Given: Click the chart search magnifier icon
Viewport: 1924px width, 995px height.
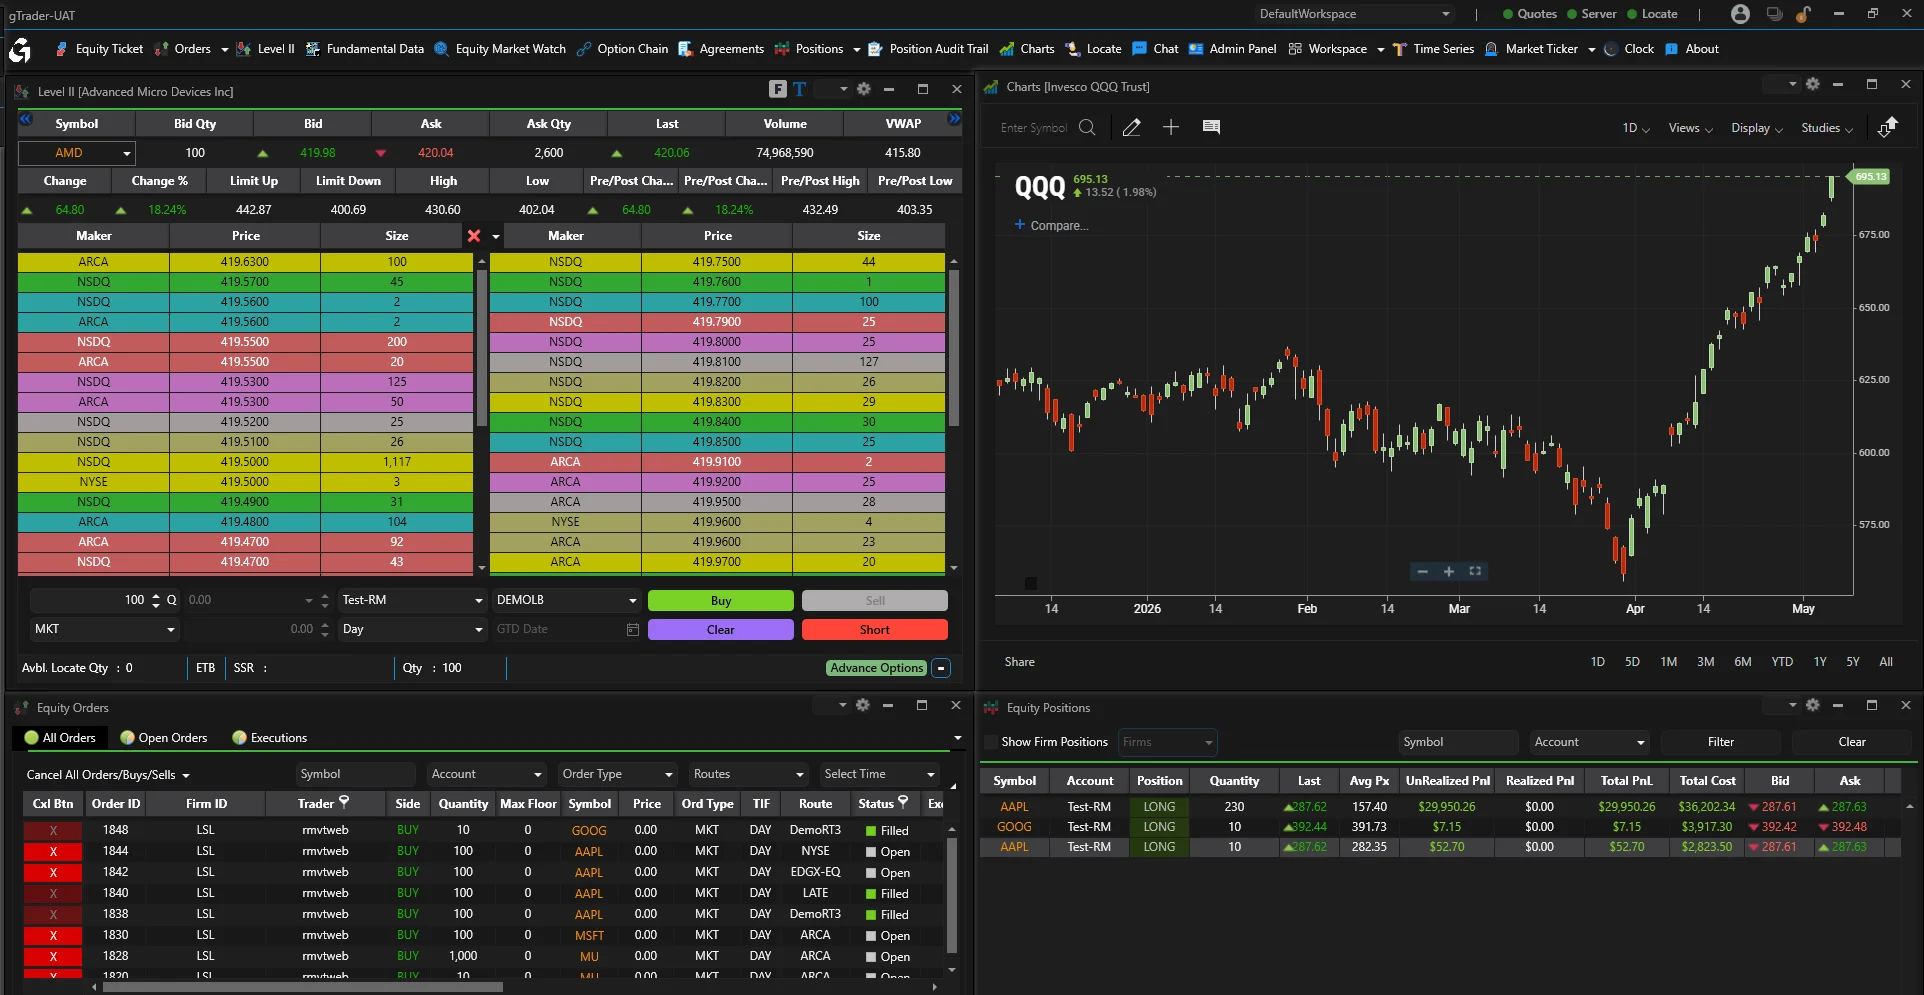Looking at the screenshot, I should coord(1087,127).
